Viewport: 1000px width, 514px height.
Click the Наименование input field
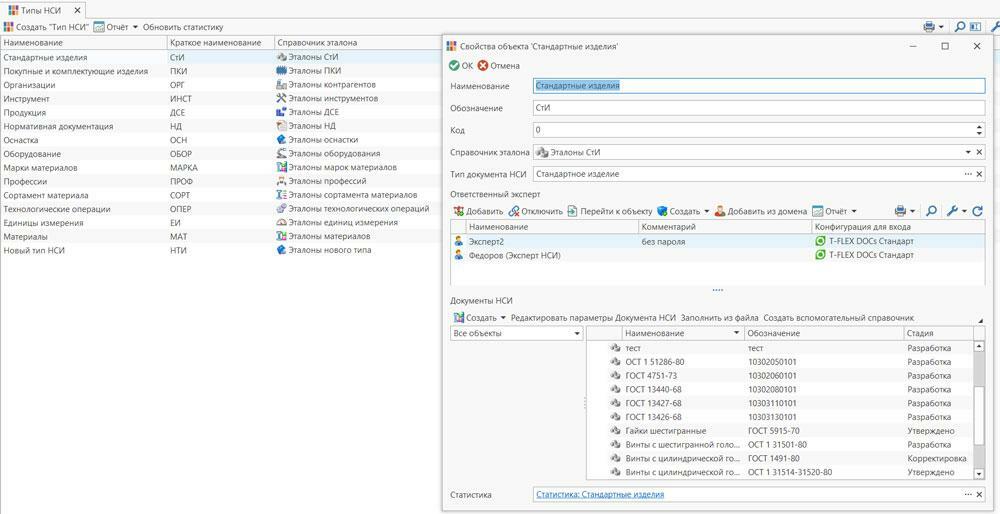759,85
